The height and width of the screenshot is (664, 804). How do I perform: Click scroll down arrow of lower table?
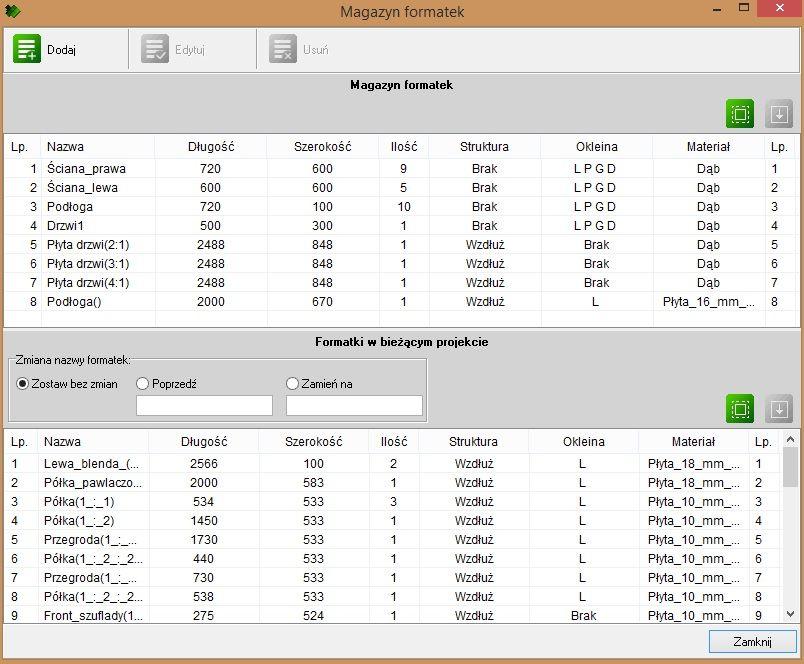(791, 614)
